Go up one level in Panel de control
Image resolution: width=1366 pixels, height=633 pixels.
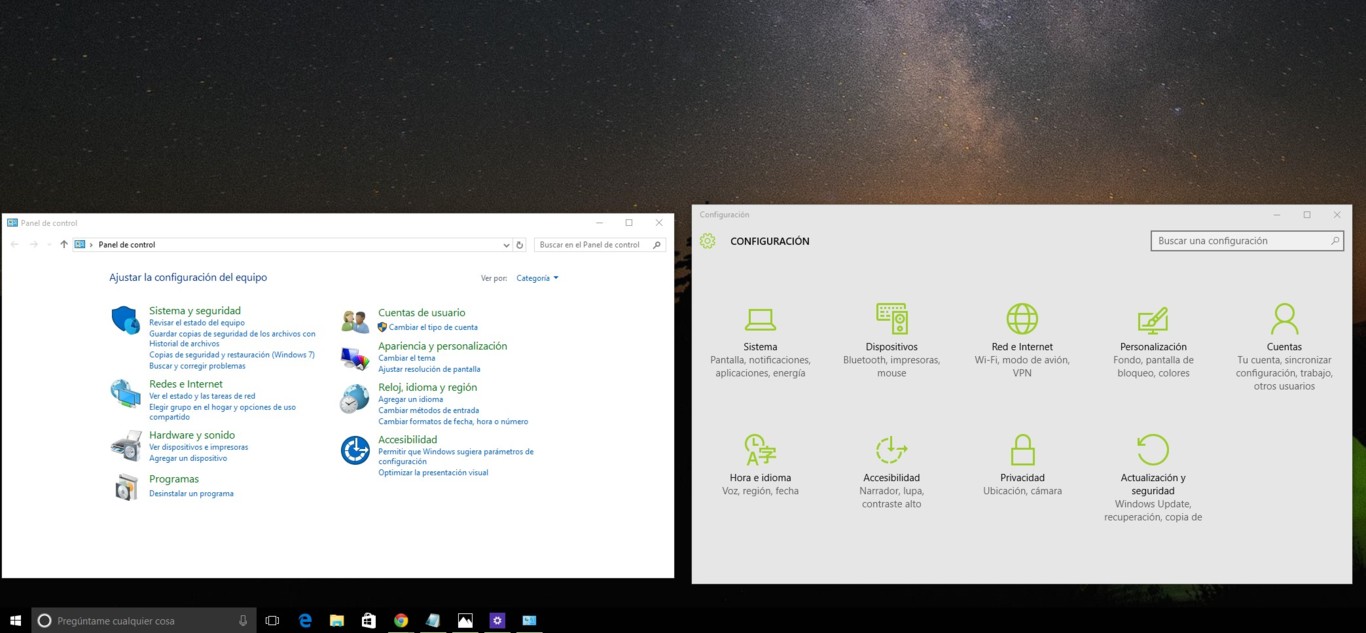pyautogui.click(x=64, y=245)
